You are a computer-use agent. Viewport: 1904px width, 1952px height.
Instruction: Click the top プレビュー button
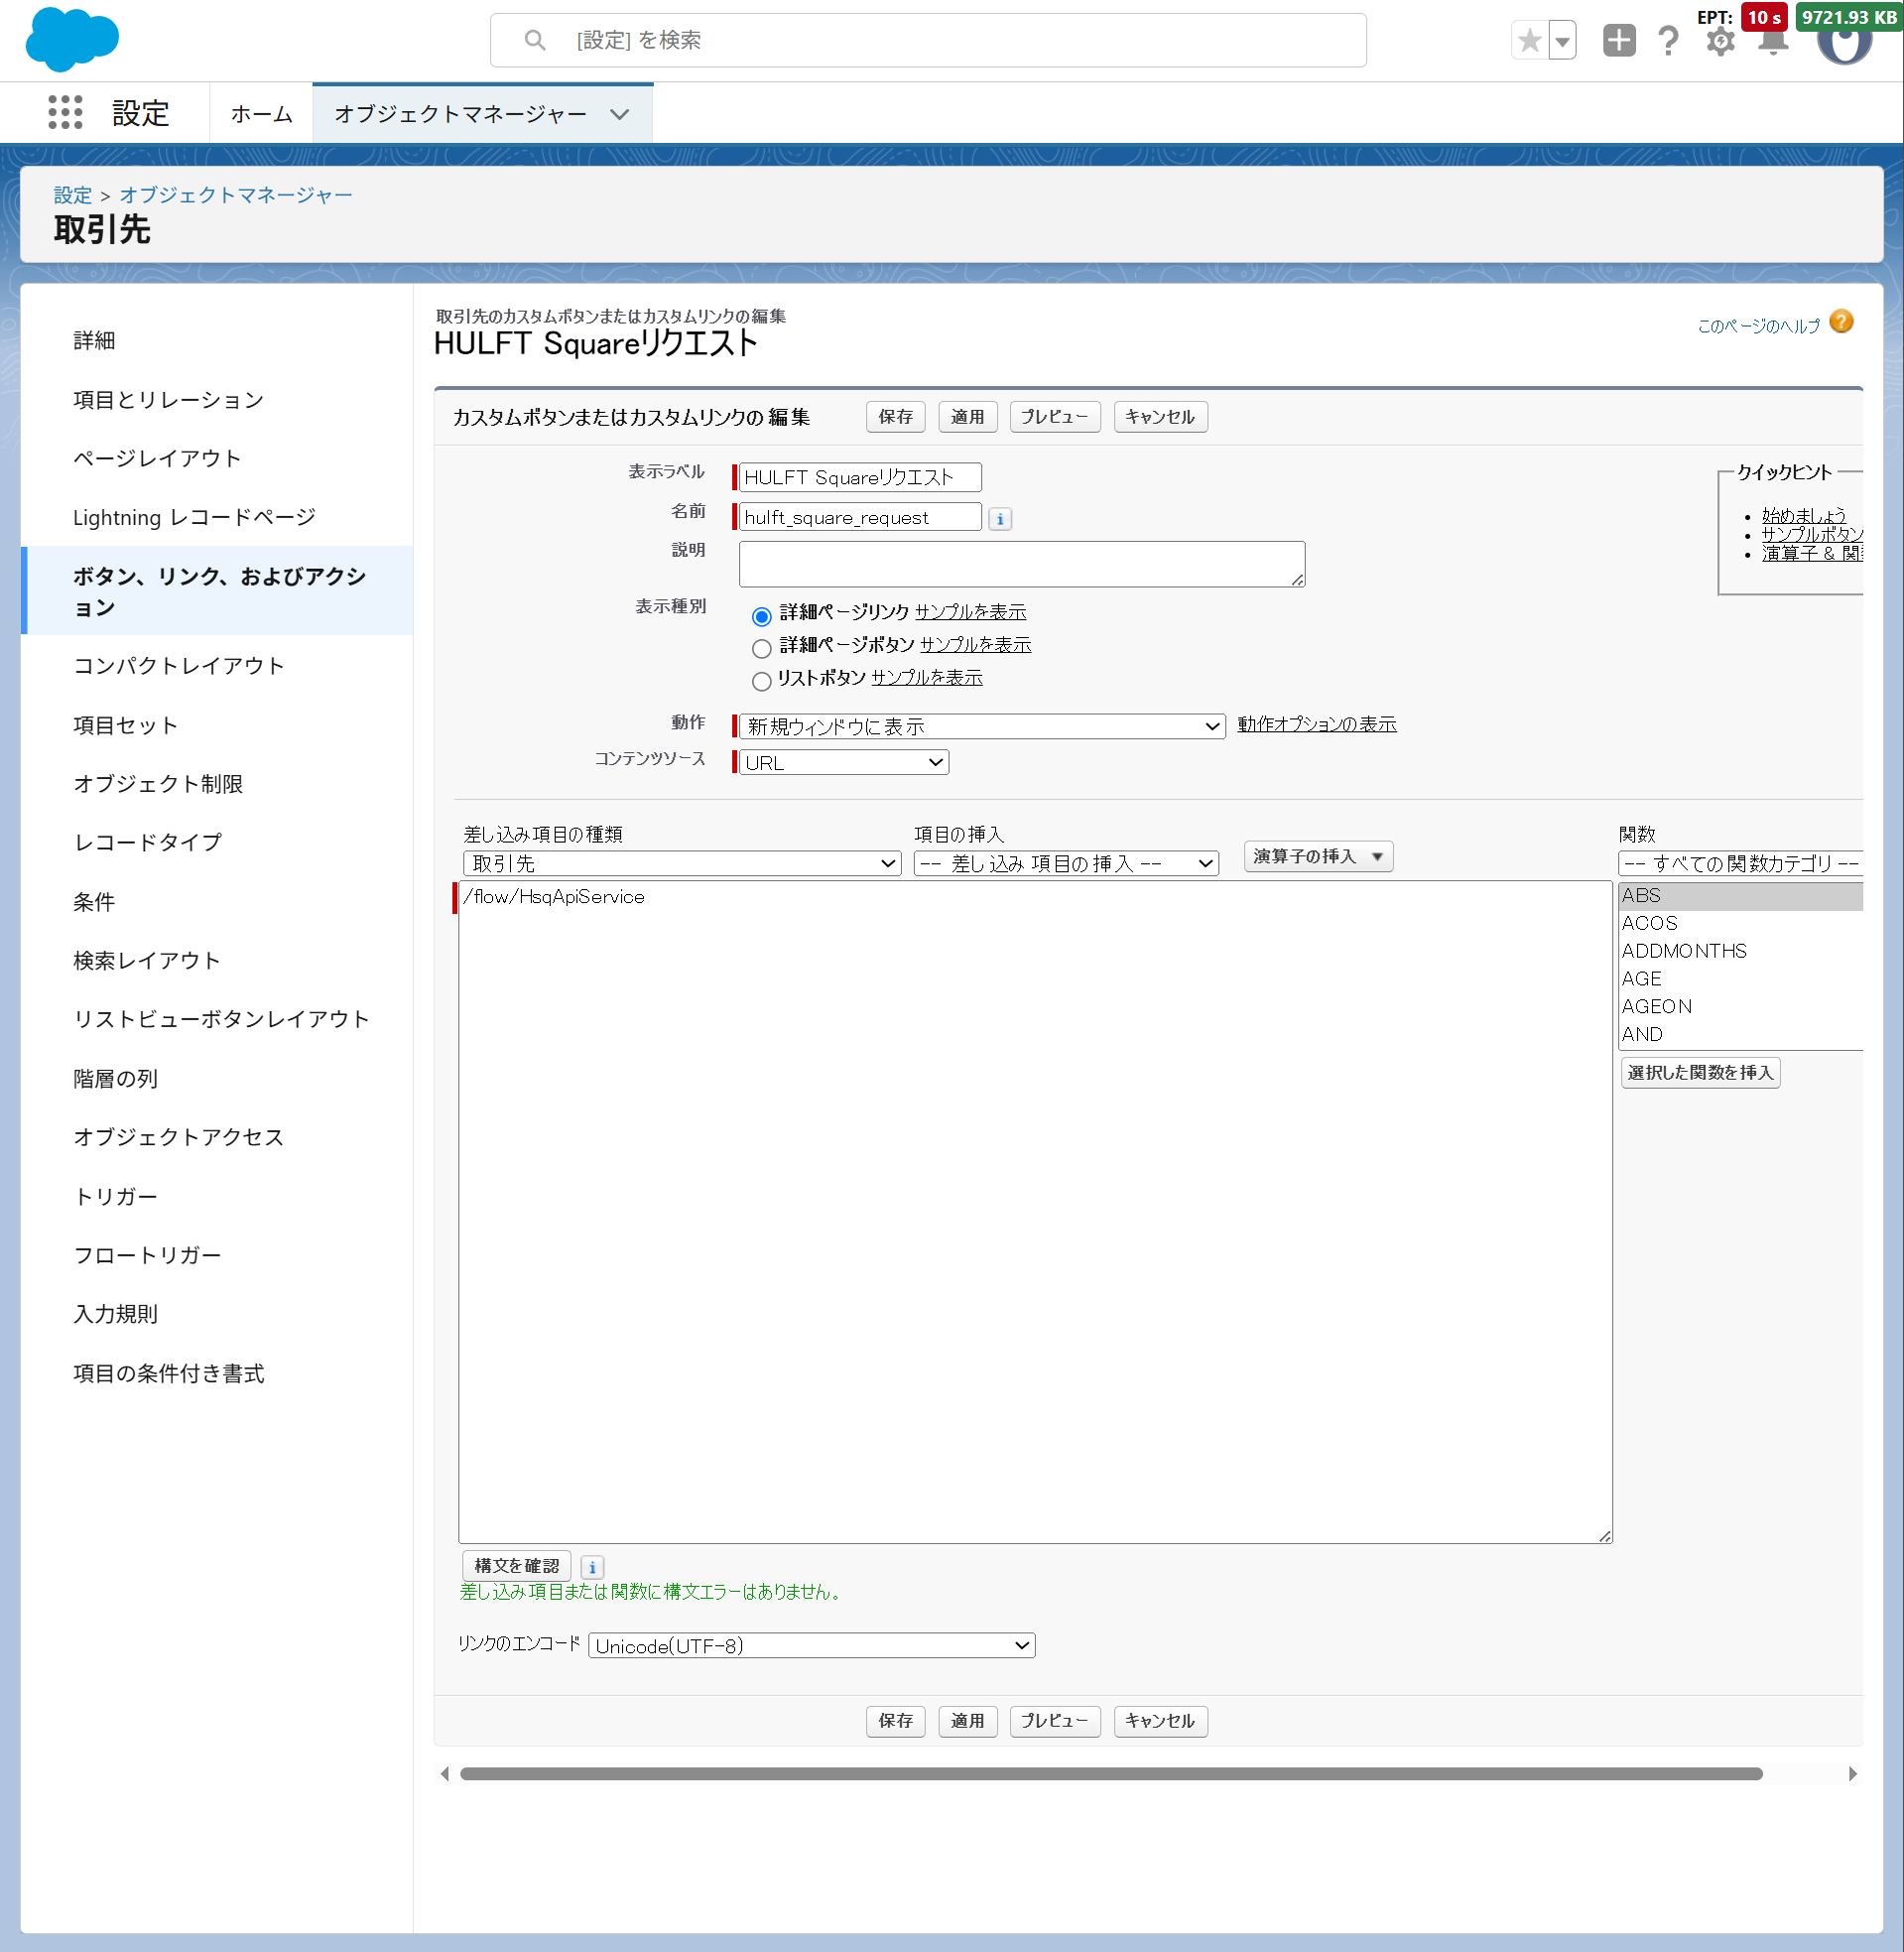pos(1055,417)
